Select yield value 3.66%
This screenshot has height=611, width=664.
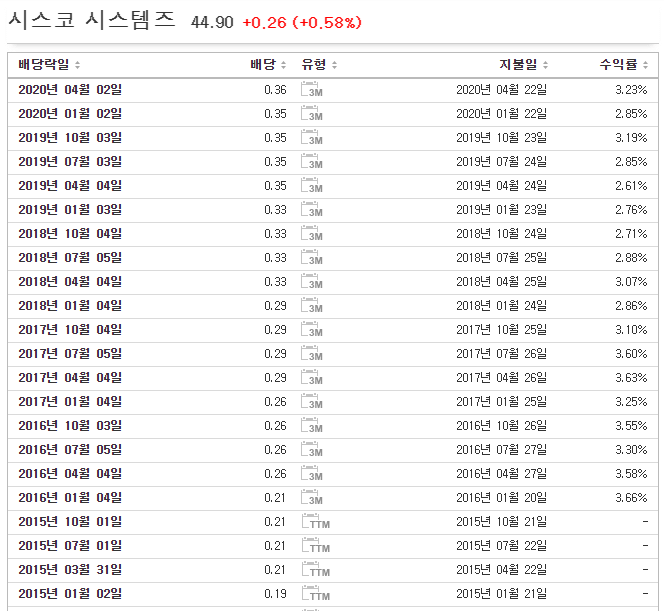click(631, 498)
